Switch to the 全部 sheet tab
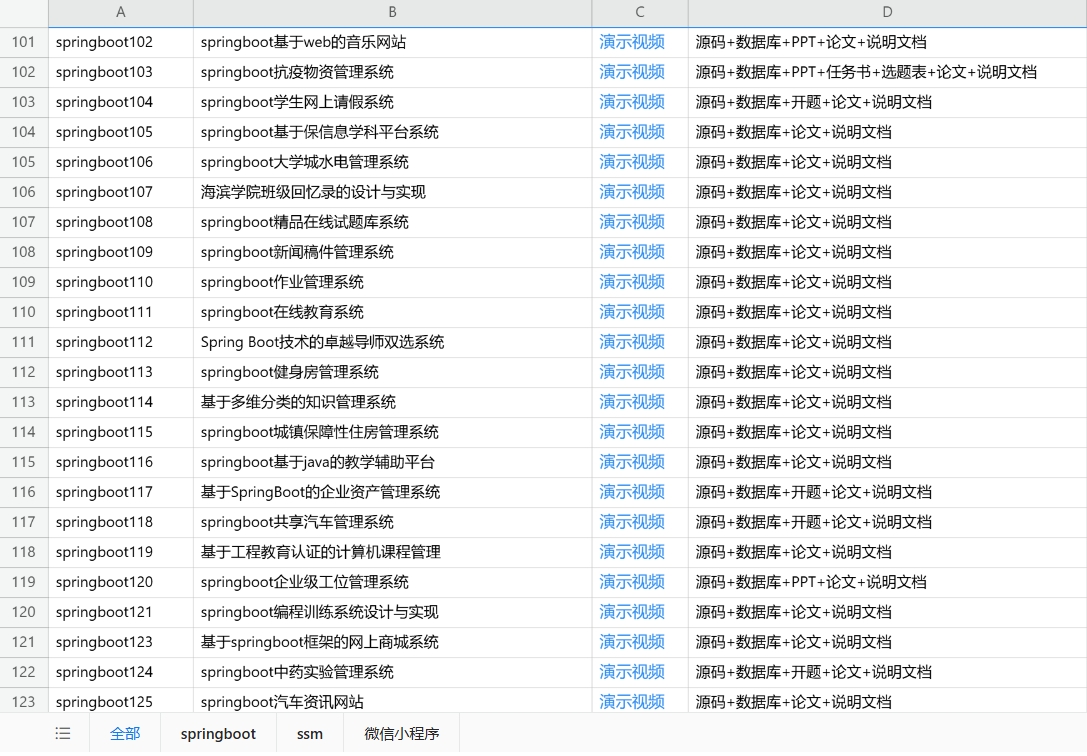 [125, 733]
